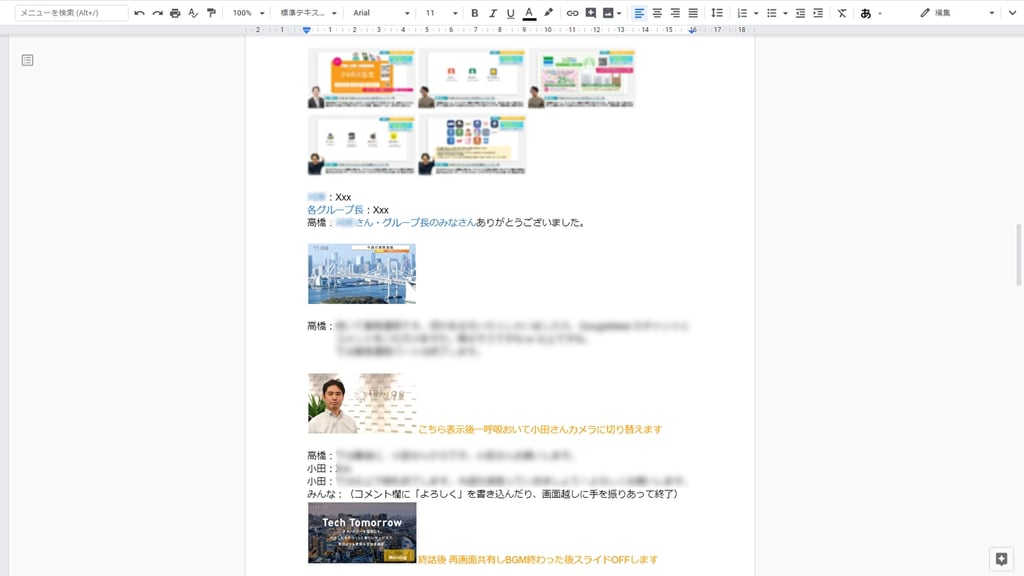Toggle bold formatting
Viewport: 1024px width, 576px height.
(475, 13)
